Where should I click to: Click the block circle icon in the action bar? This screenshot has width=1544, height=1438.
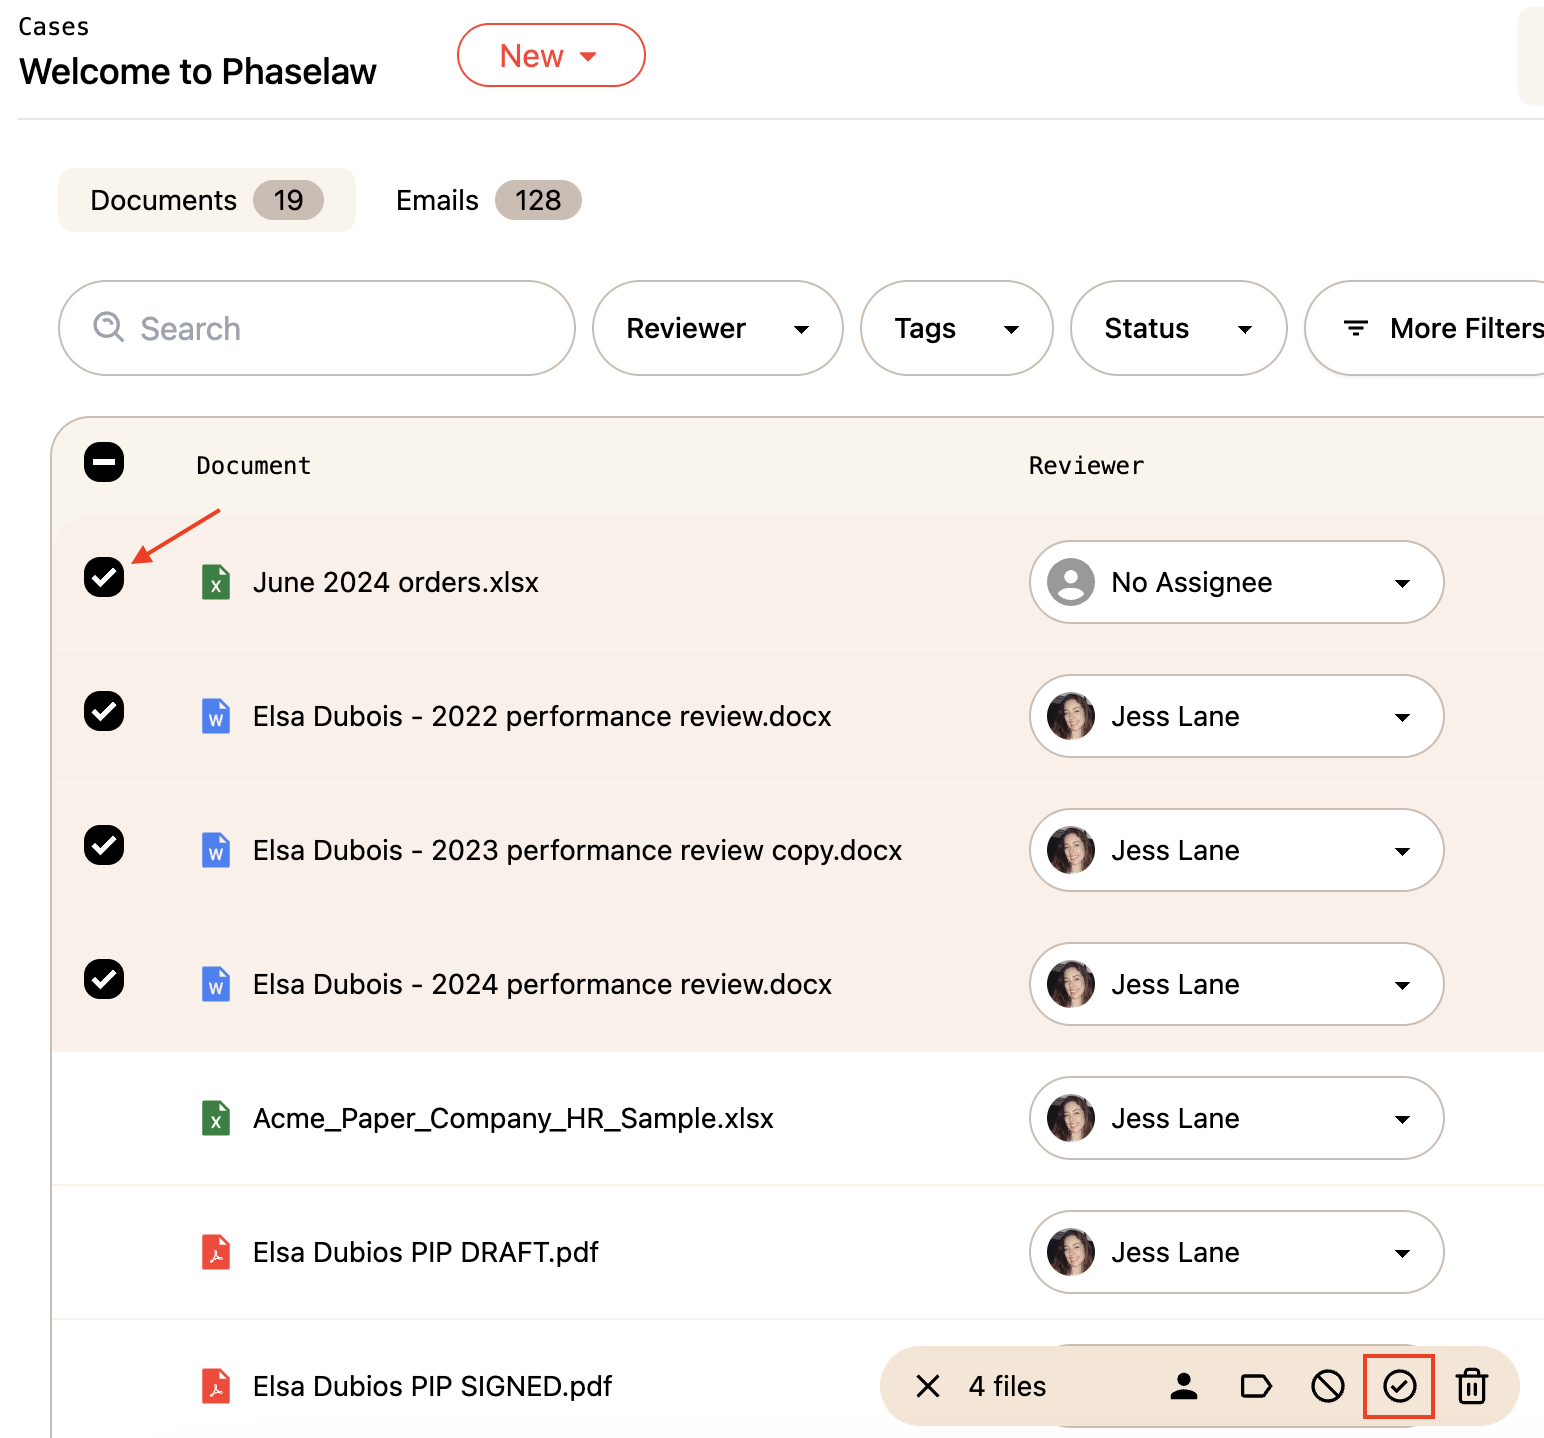1328,1386
